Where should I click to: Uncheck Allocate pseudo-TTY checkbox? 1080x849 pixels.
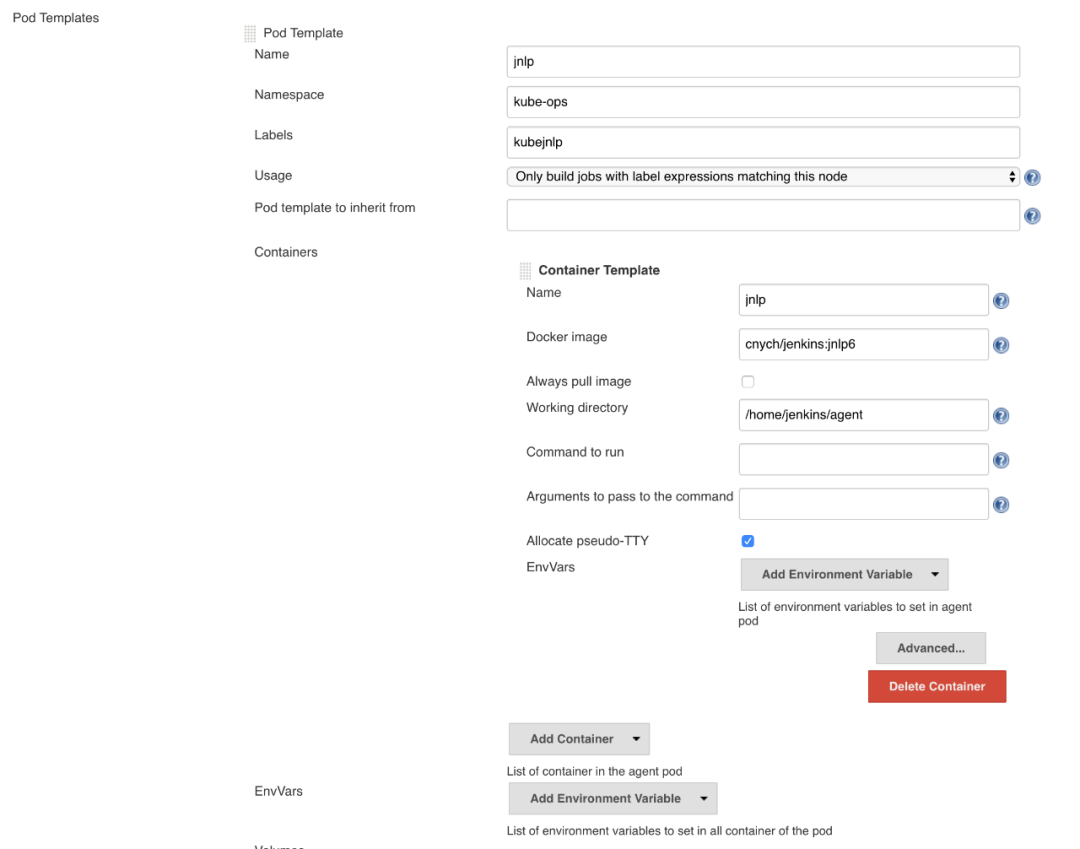(x=747, y=541)
